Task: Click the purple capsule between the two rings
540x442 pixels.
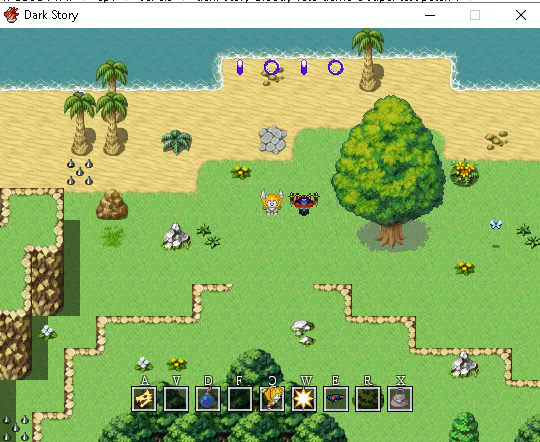Action: click(304, 67)
